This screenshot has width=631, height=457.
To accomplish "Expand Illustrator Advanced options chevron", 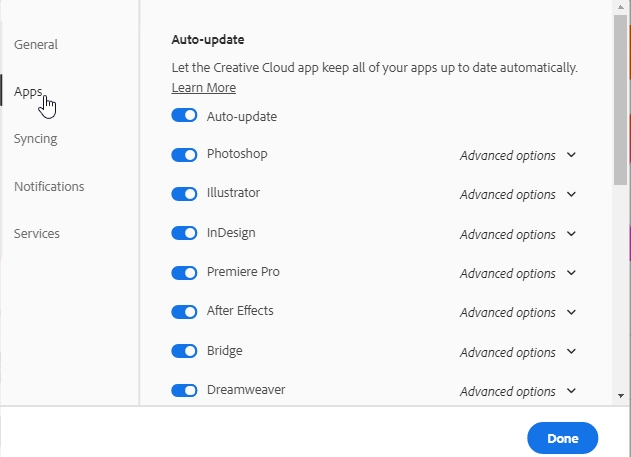I will tap(571, 194).
